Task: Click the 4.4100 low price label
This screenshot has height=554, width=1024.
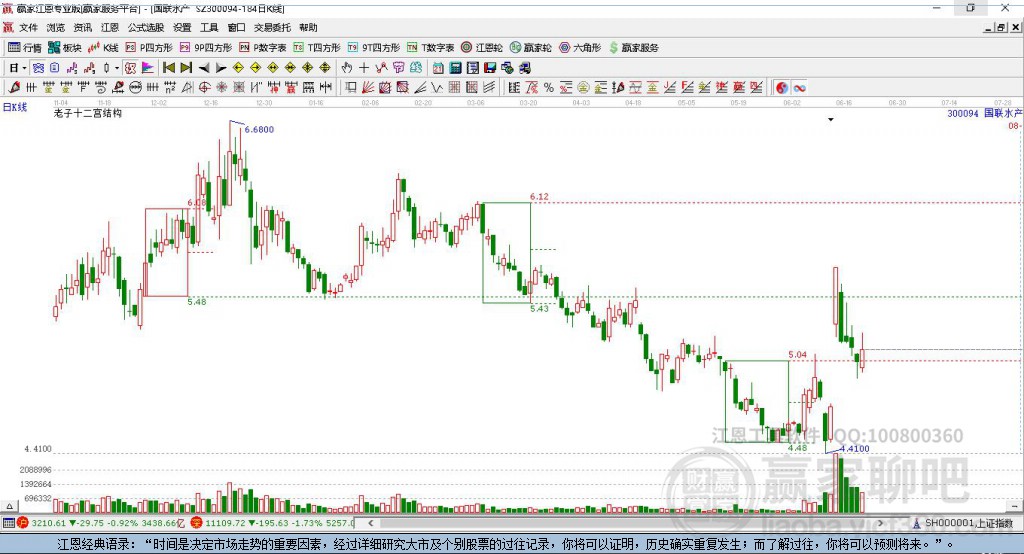Action: 855,449
